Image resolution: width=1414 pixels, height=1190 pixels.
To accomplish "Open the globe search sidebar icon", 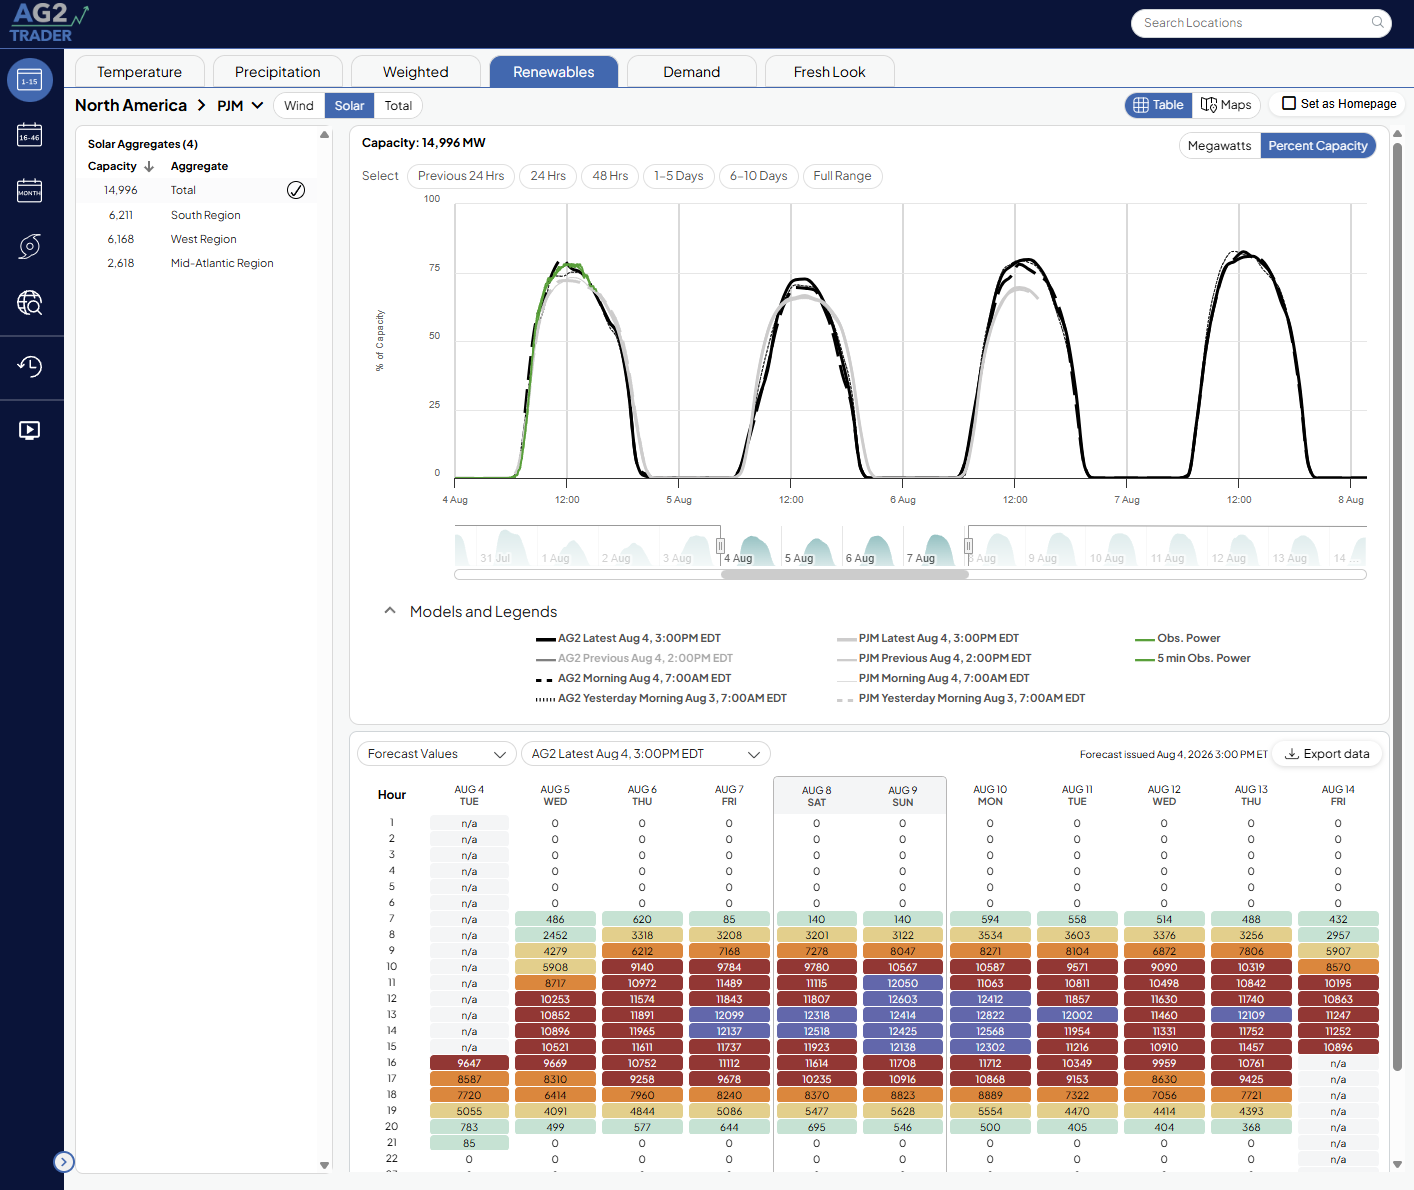I will point(30,302).
